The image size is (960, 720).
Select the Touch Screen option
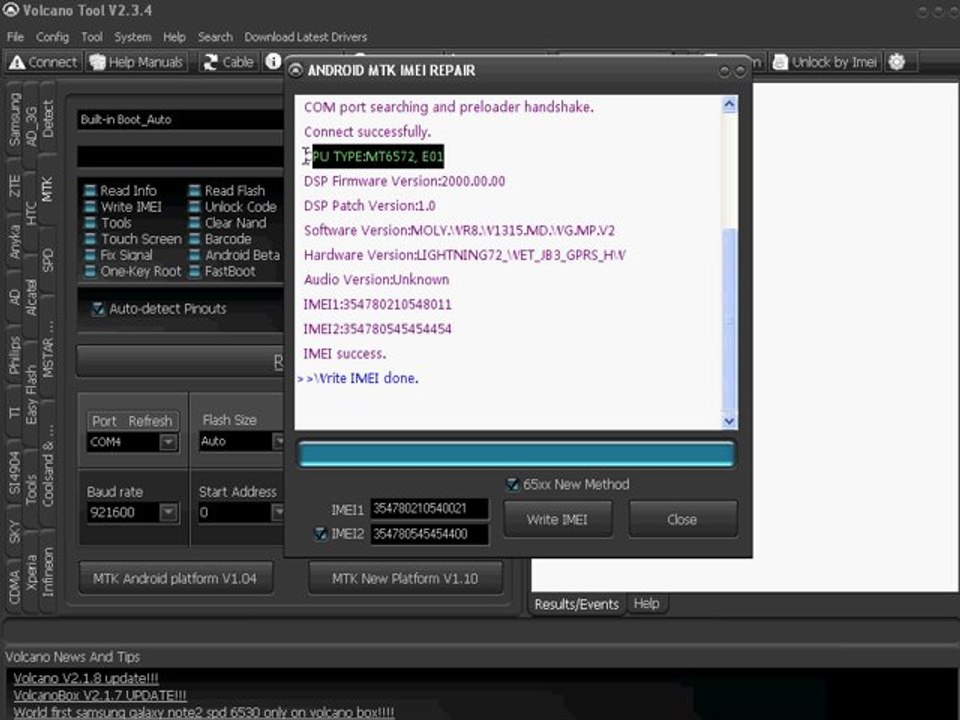tap(132, 239)
